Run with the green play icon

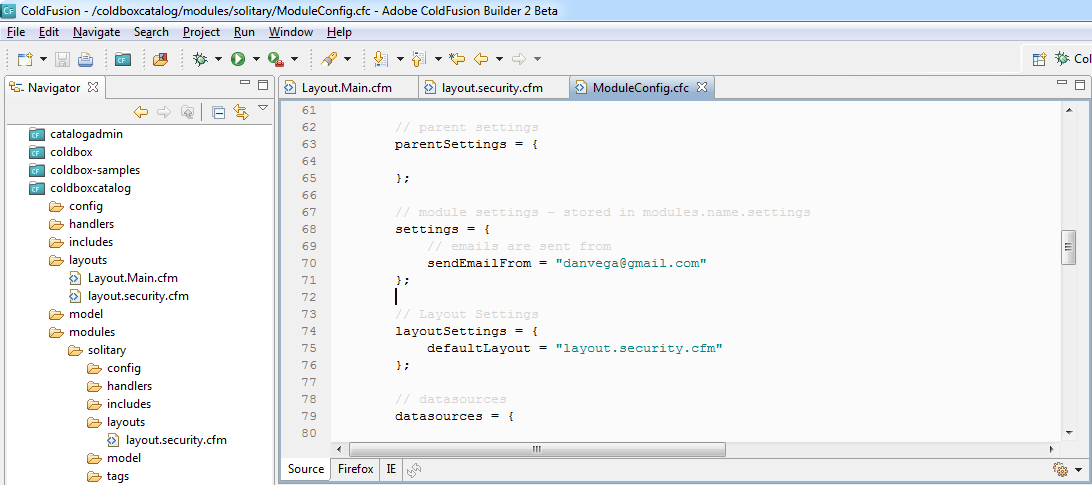pos(238,60)
